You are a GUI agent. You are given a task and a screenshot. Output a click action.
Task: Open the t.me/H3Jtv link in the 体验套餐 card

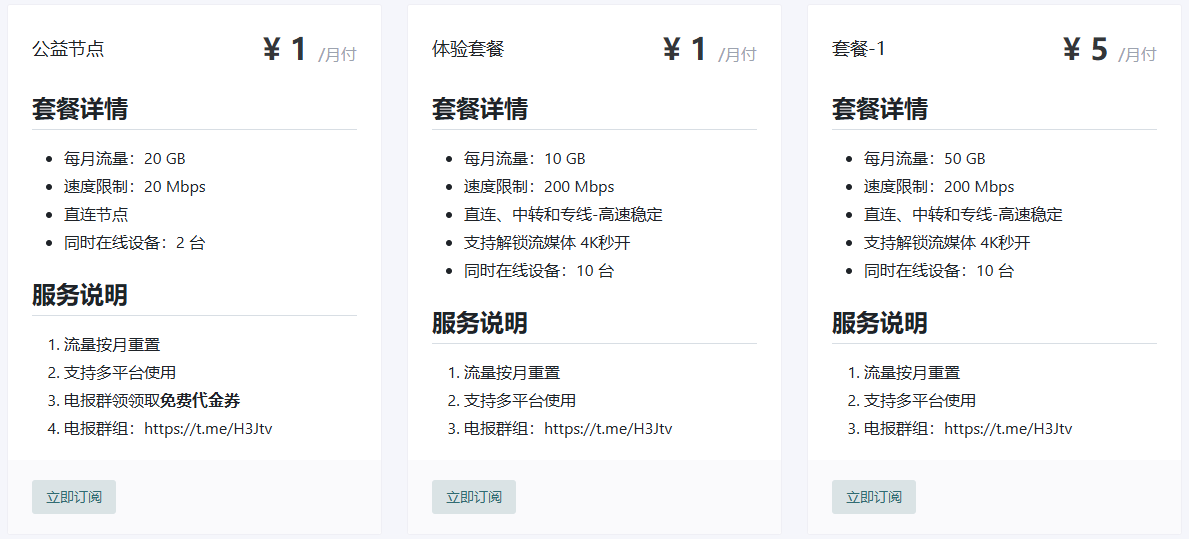pyautogui.click(x=608, y=428)
